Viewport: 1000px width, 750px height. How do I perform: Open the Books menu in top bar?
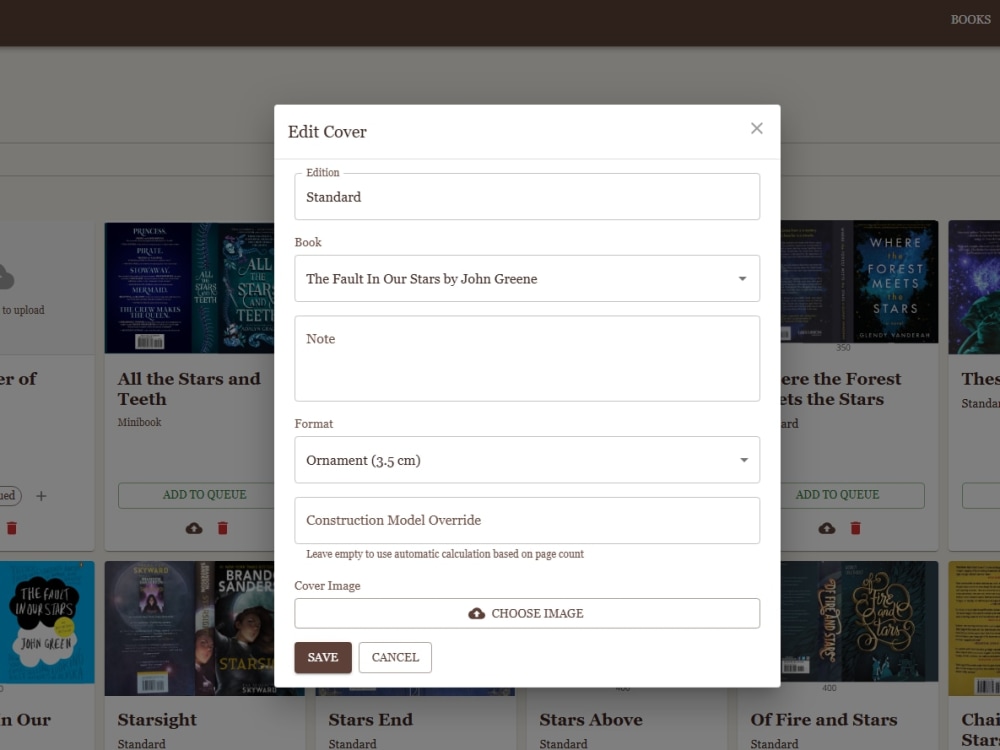(x=970, y=20)
